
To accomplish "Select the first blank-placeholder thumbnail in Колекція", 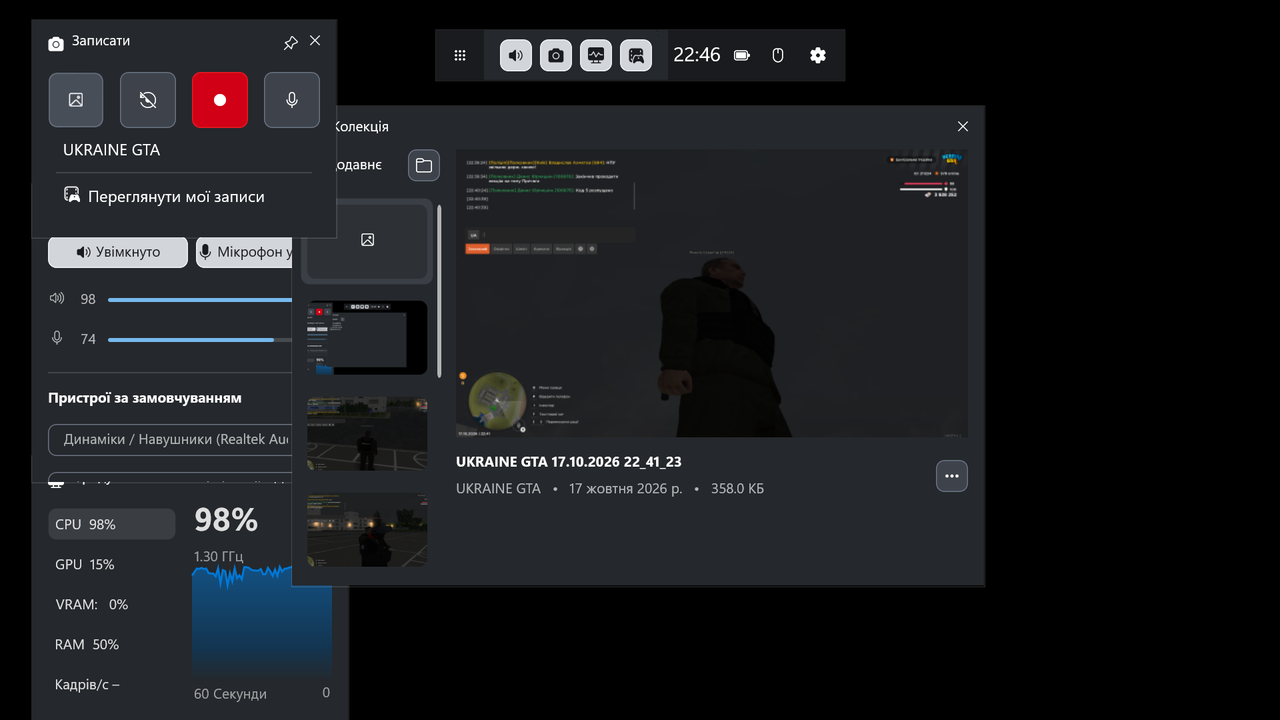I will 367,240.
